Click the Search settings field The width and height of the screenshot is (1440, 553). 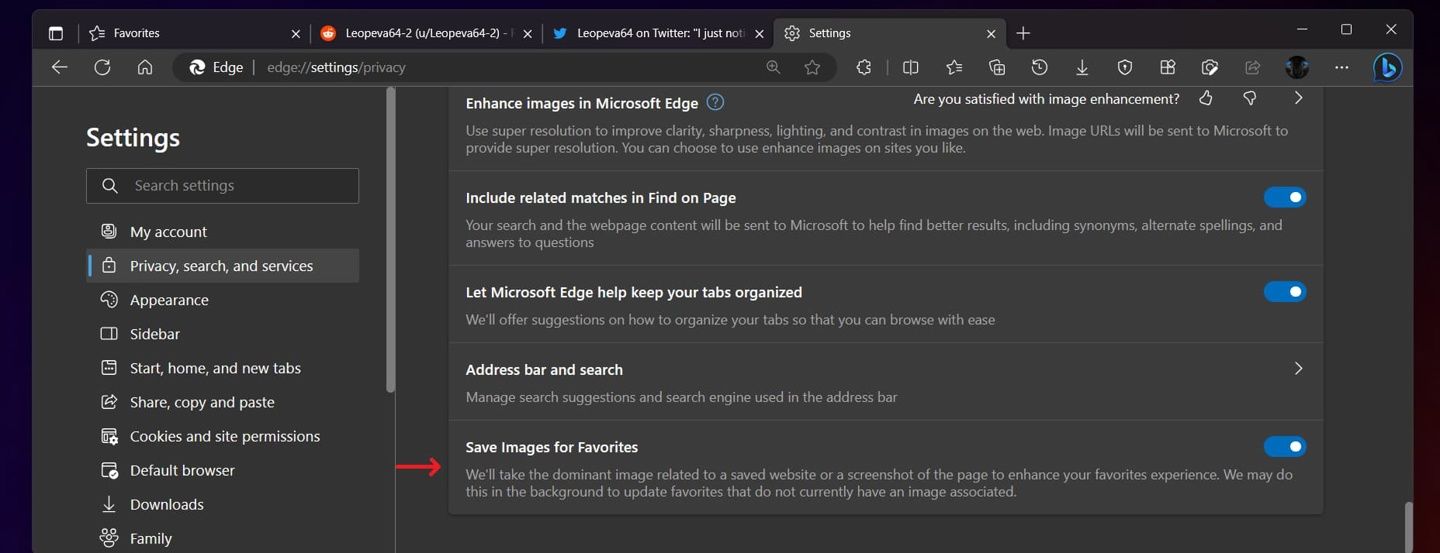[222, 185]
